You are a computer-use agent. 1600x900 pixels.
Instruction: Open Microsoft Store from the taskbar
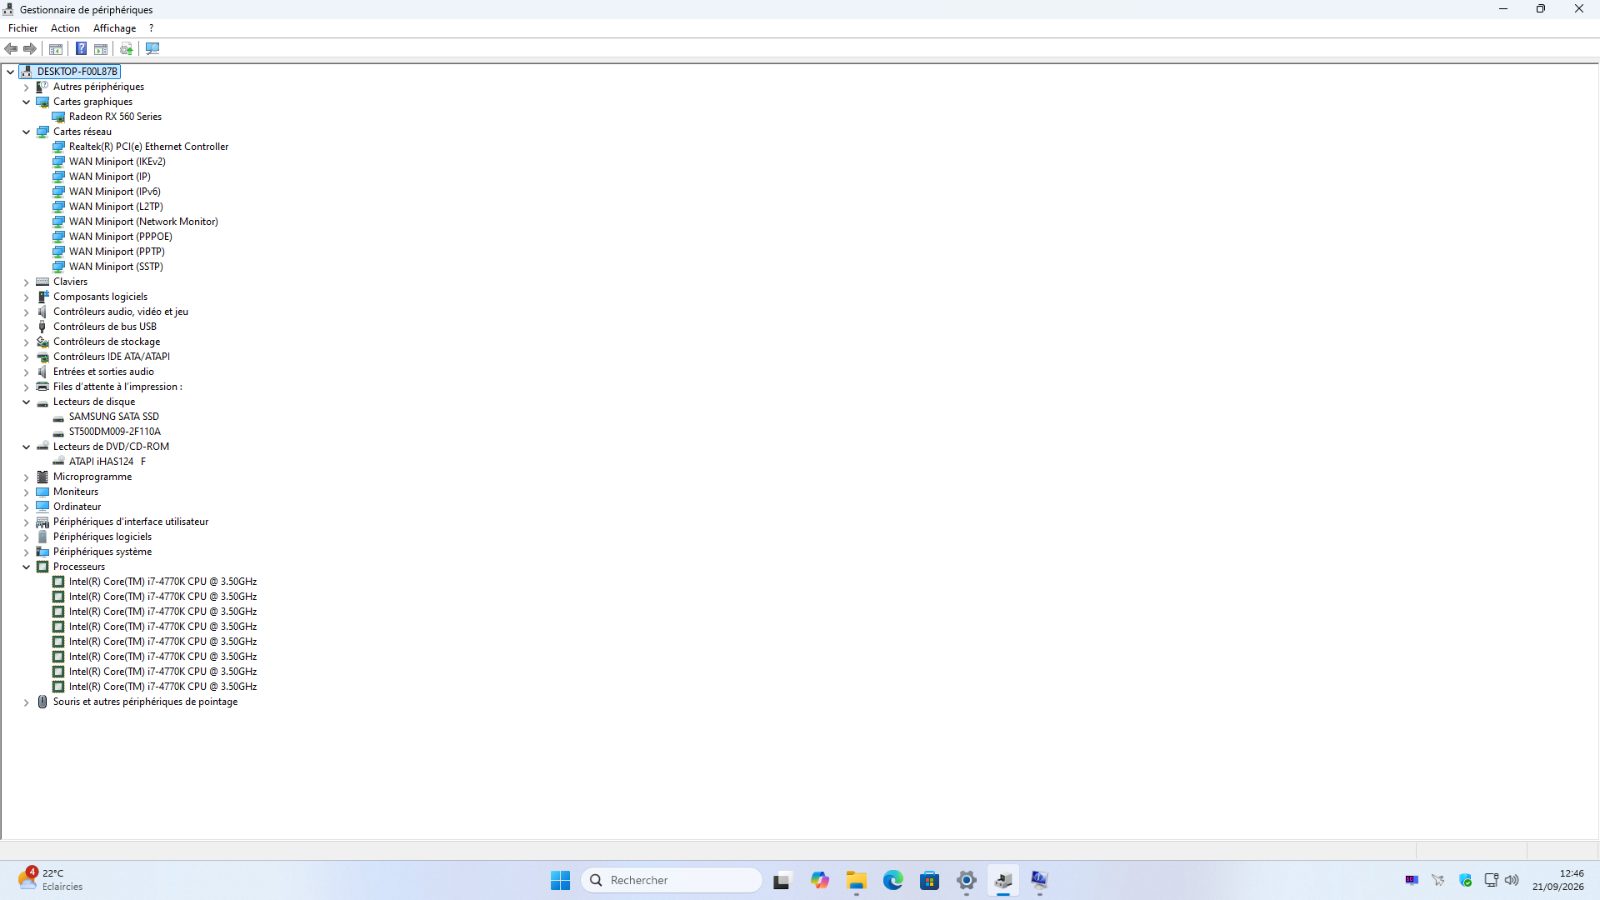tap(930, 880)
